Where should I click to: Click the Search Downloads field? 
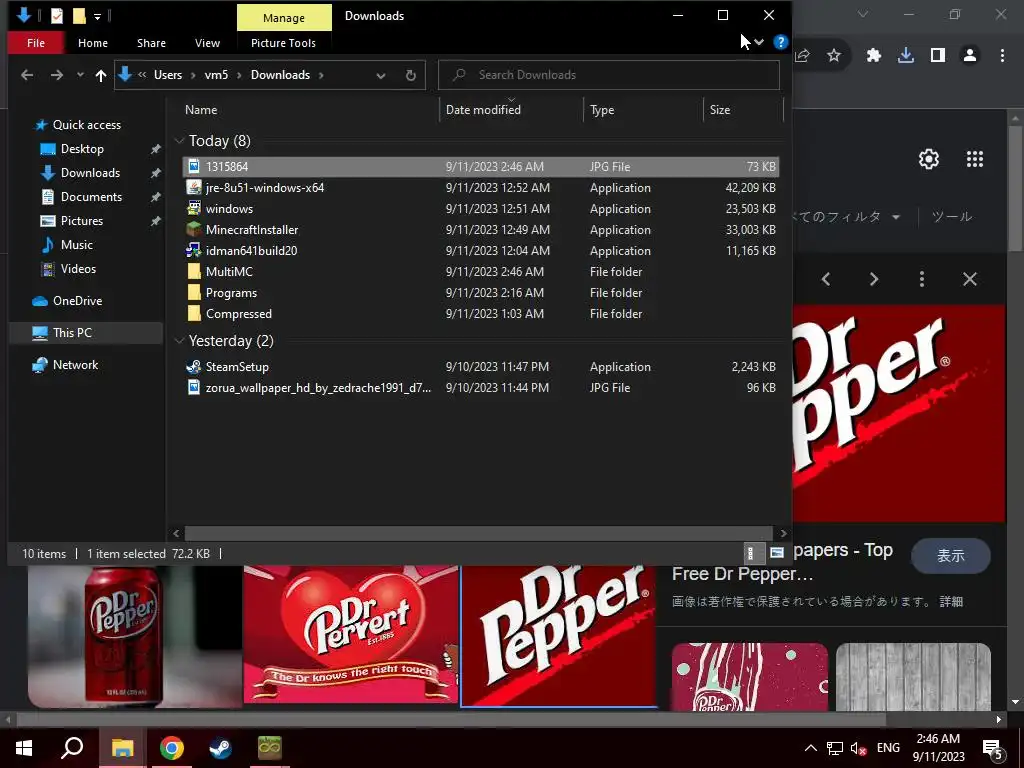click(609, 75)
